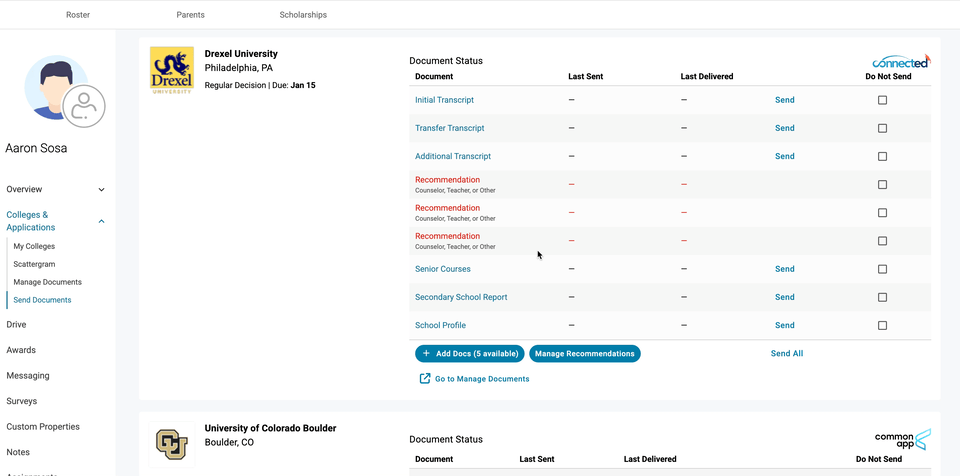This screenshot has width=960, height=476.
Task: Click the Connected logo icon
Action: pos(900,61)
